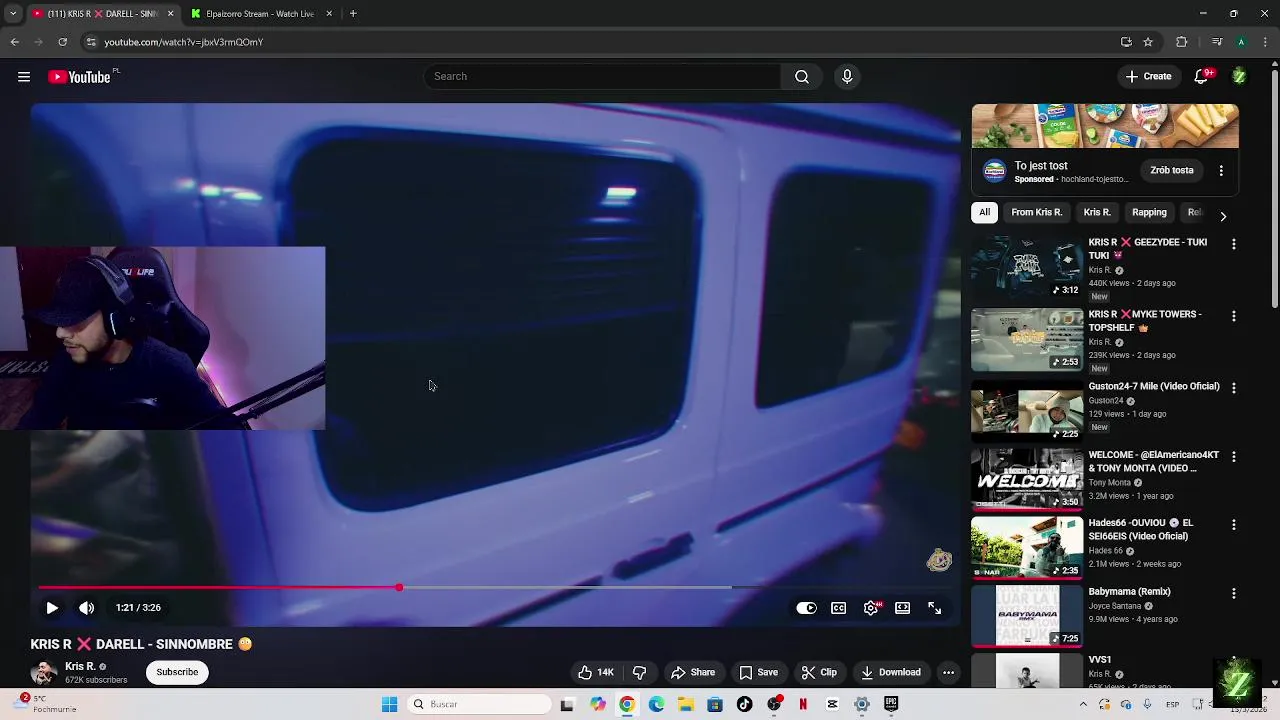Subscribe to Kris R. channel
Image resolution: width=1280 pixels, height=720 pixels.
coord(177,672)
